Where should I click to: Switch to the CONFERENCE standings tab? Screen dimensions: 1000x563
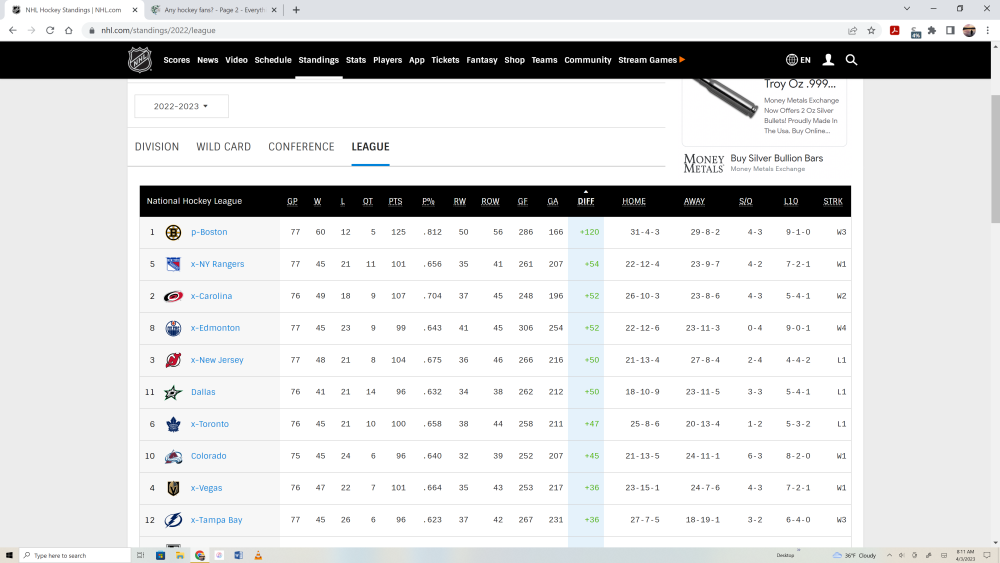pos(301,147)
